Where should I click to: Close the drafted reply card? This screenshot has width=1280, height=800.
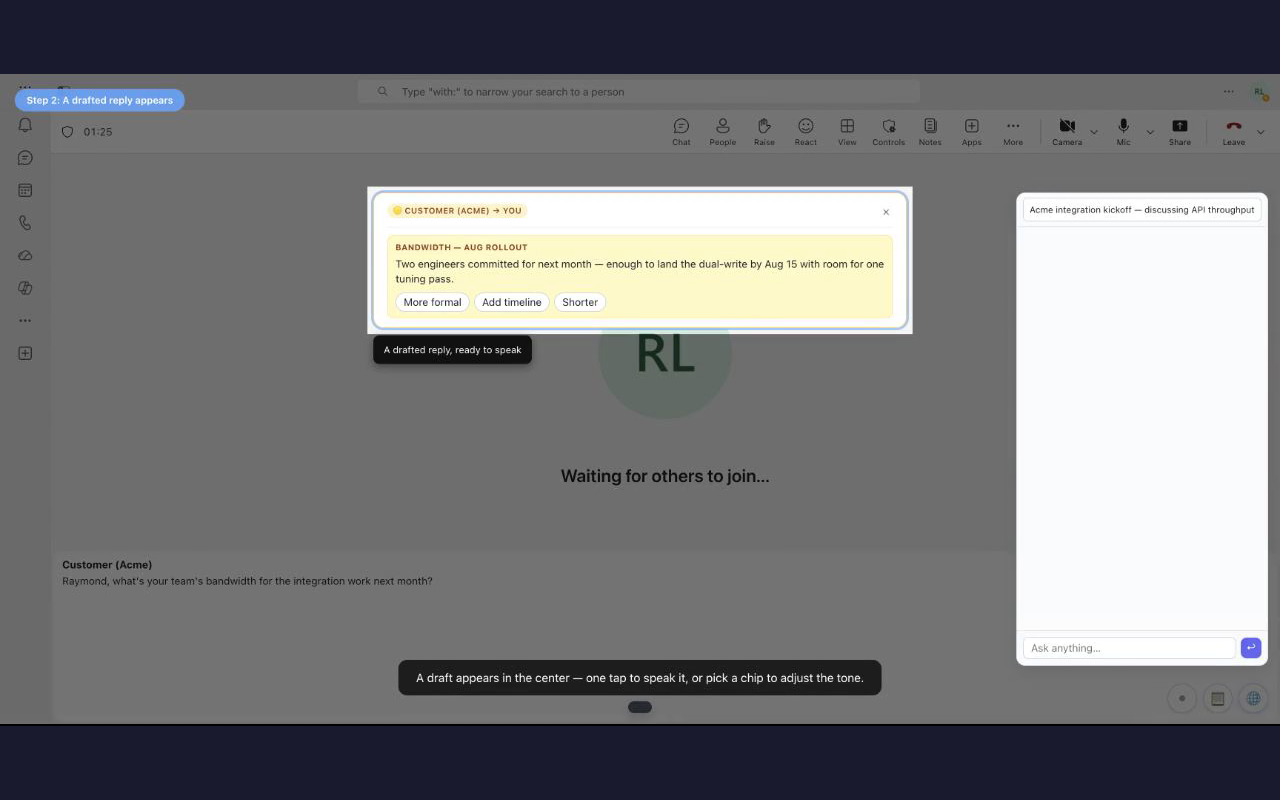click(886, 212)
